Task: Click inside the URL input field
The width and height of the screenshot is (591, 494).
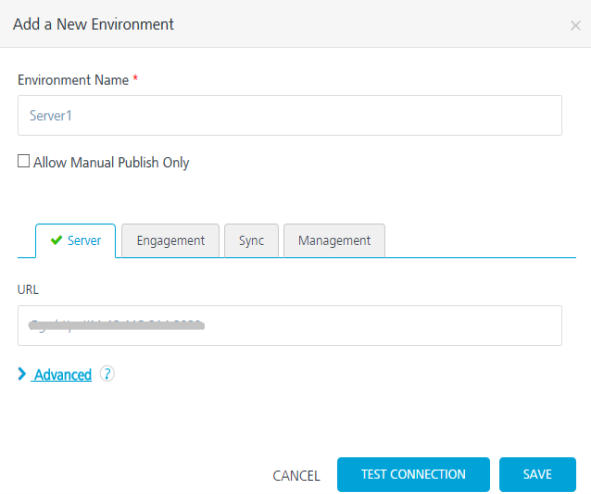Action: pos(289,326)
